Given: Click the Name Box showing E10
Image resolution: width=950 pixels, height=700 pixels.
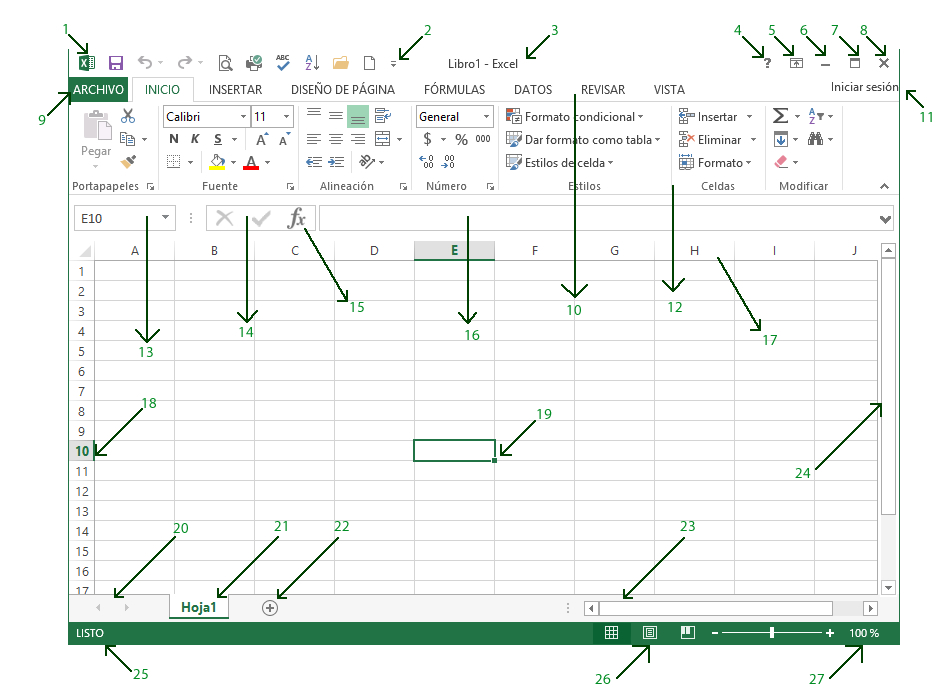Looking at the screenshot, I should 112,218.
